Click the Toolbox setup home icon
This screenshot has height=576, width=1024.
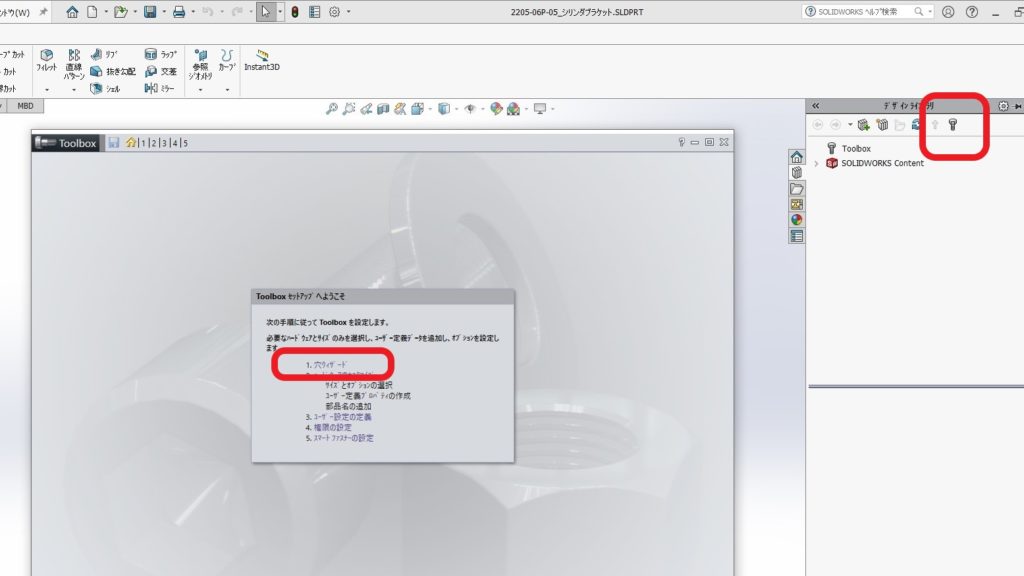131,143
